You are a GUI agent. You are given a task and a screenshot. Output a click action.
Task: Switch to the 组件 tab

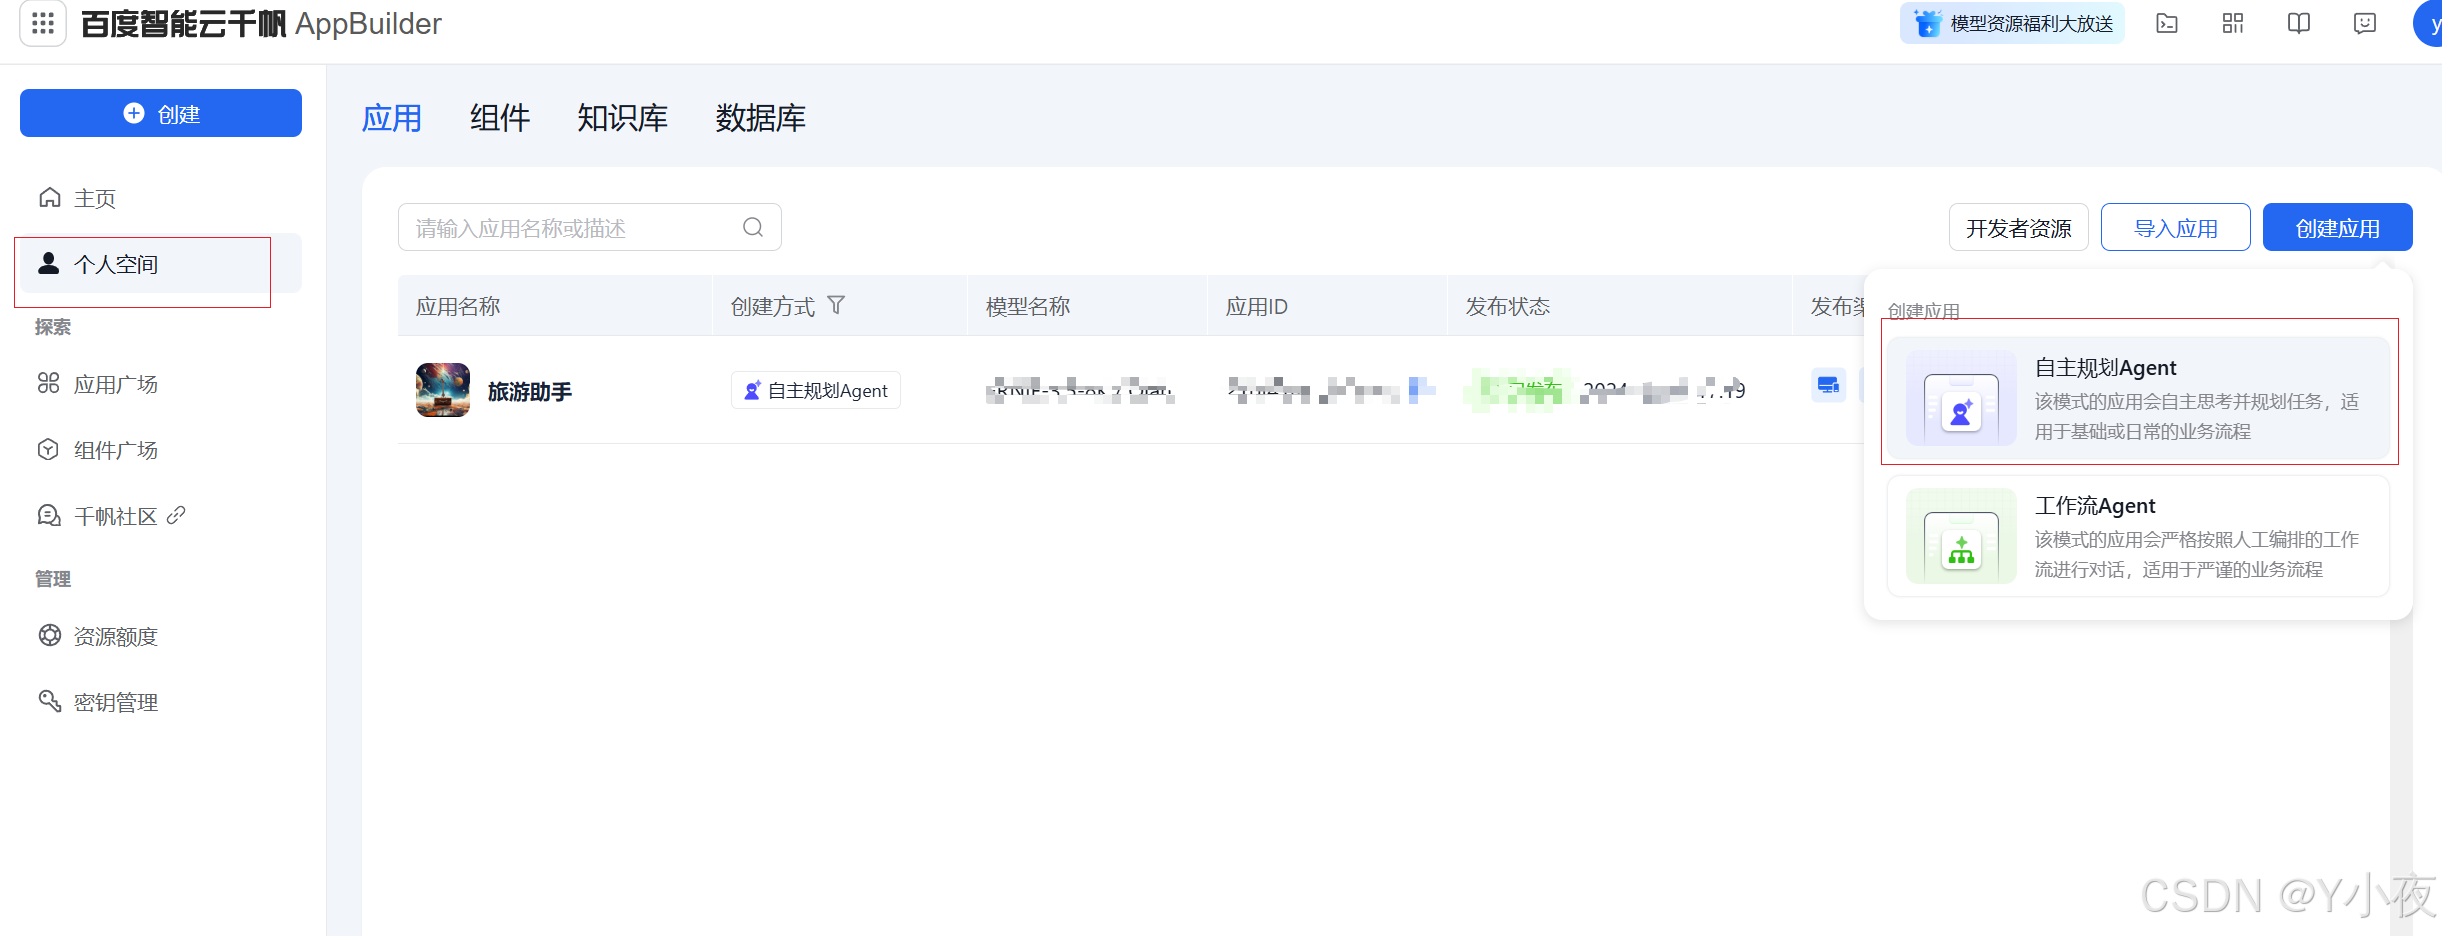click(500, 118)
